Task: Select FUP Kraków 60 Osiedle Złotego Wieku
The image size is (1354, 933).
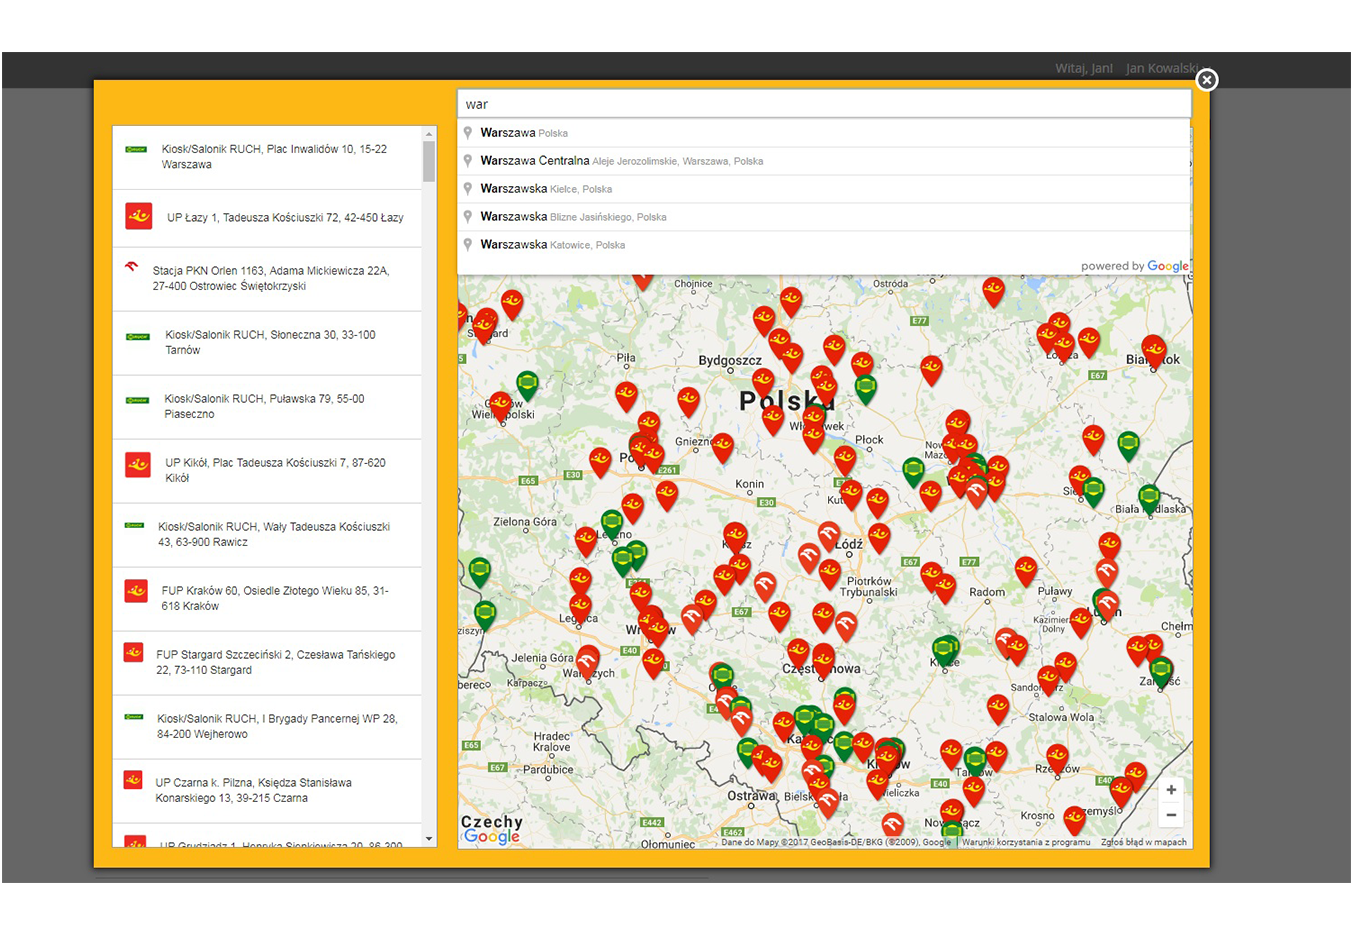Action: click(267, 599)
